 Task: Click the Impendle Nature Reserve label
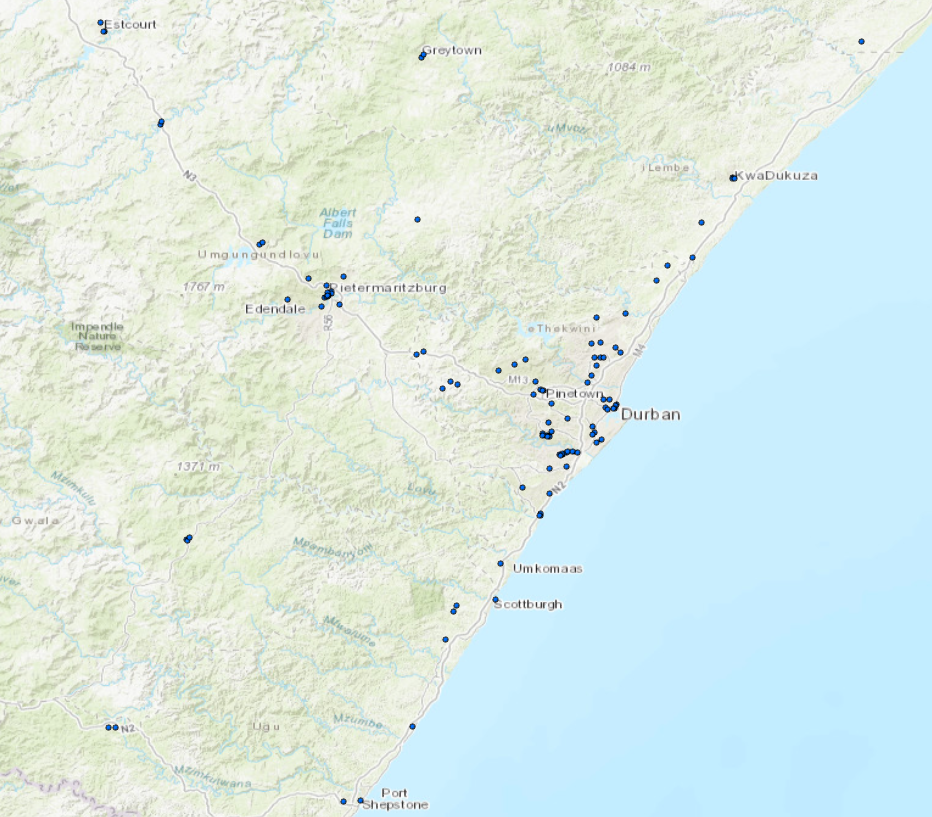click(97, 338)
